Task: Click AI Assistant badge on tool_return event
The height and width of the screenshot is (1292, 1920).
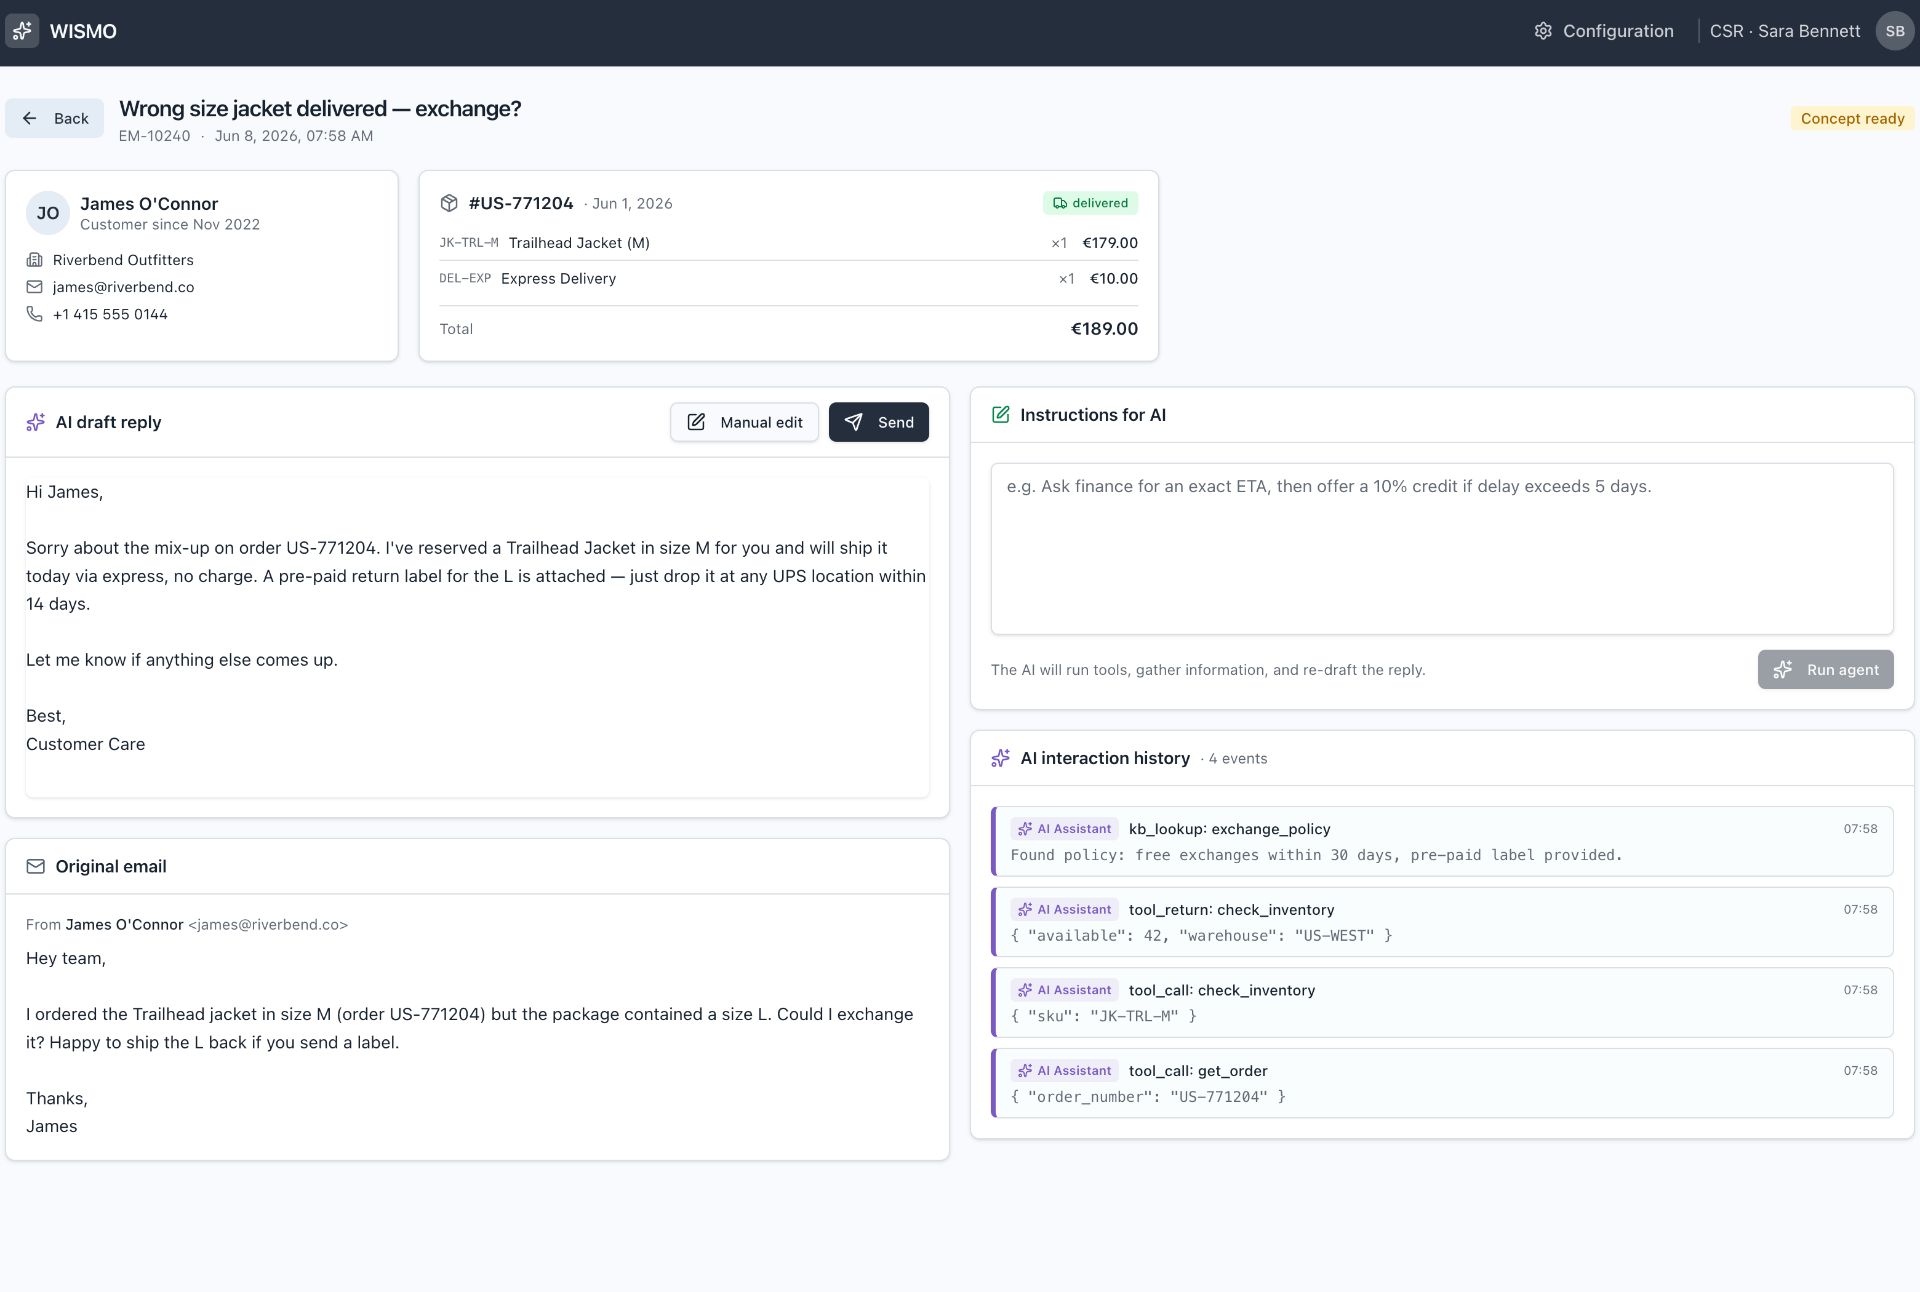Action: pyautogui.click(x=1064, y=910)
